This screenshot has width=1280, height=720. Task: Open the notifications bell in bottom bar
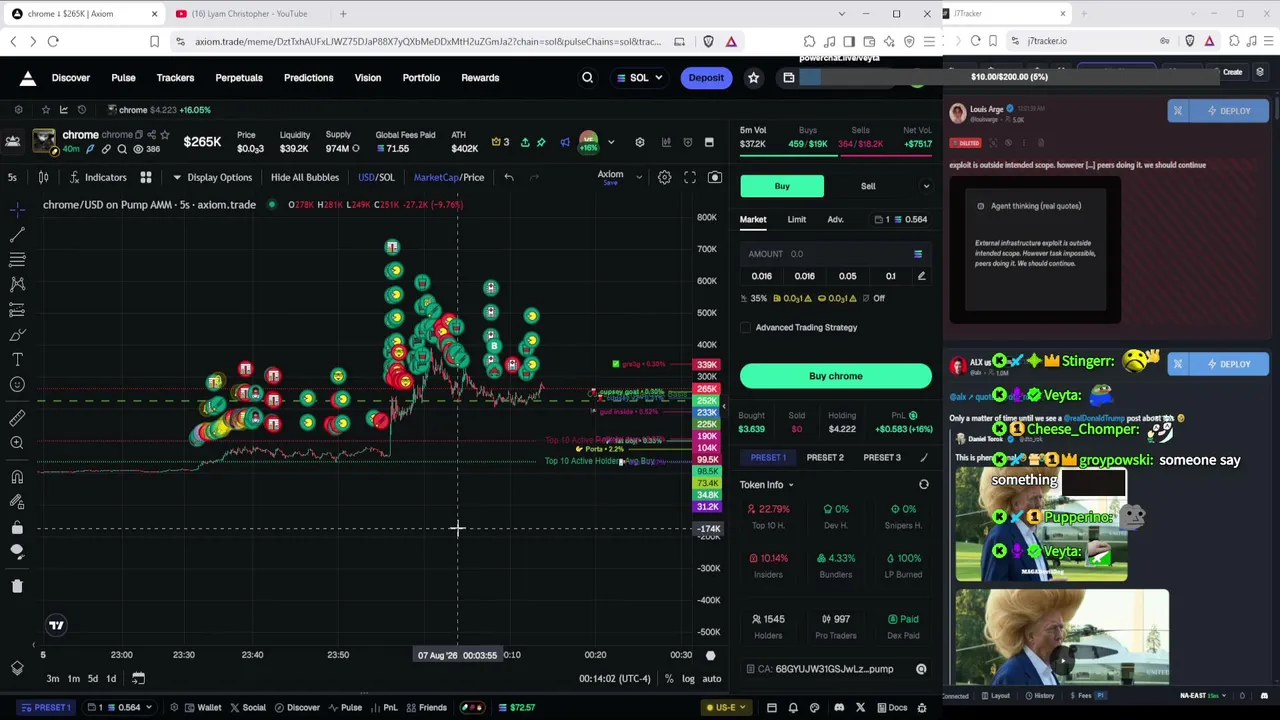[794, 708]
